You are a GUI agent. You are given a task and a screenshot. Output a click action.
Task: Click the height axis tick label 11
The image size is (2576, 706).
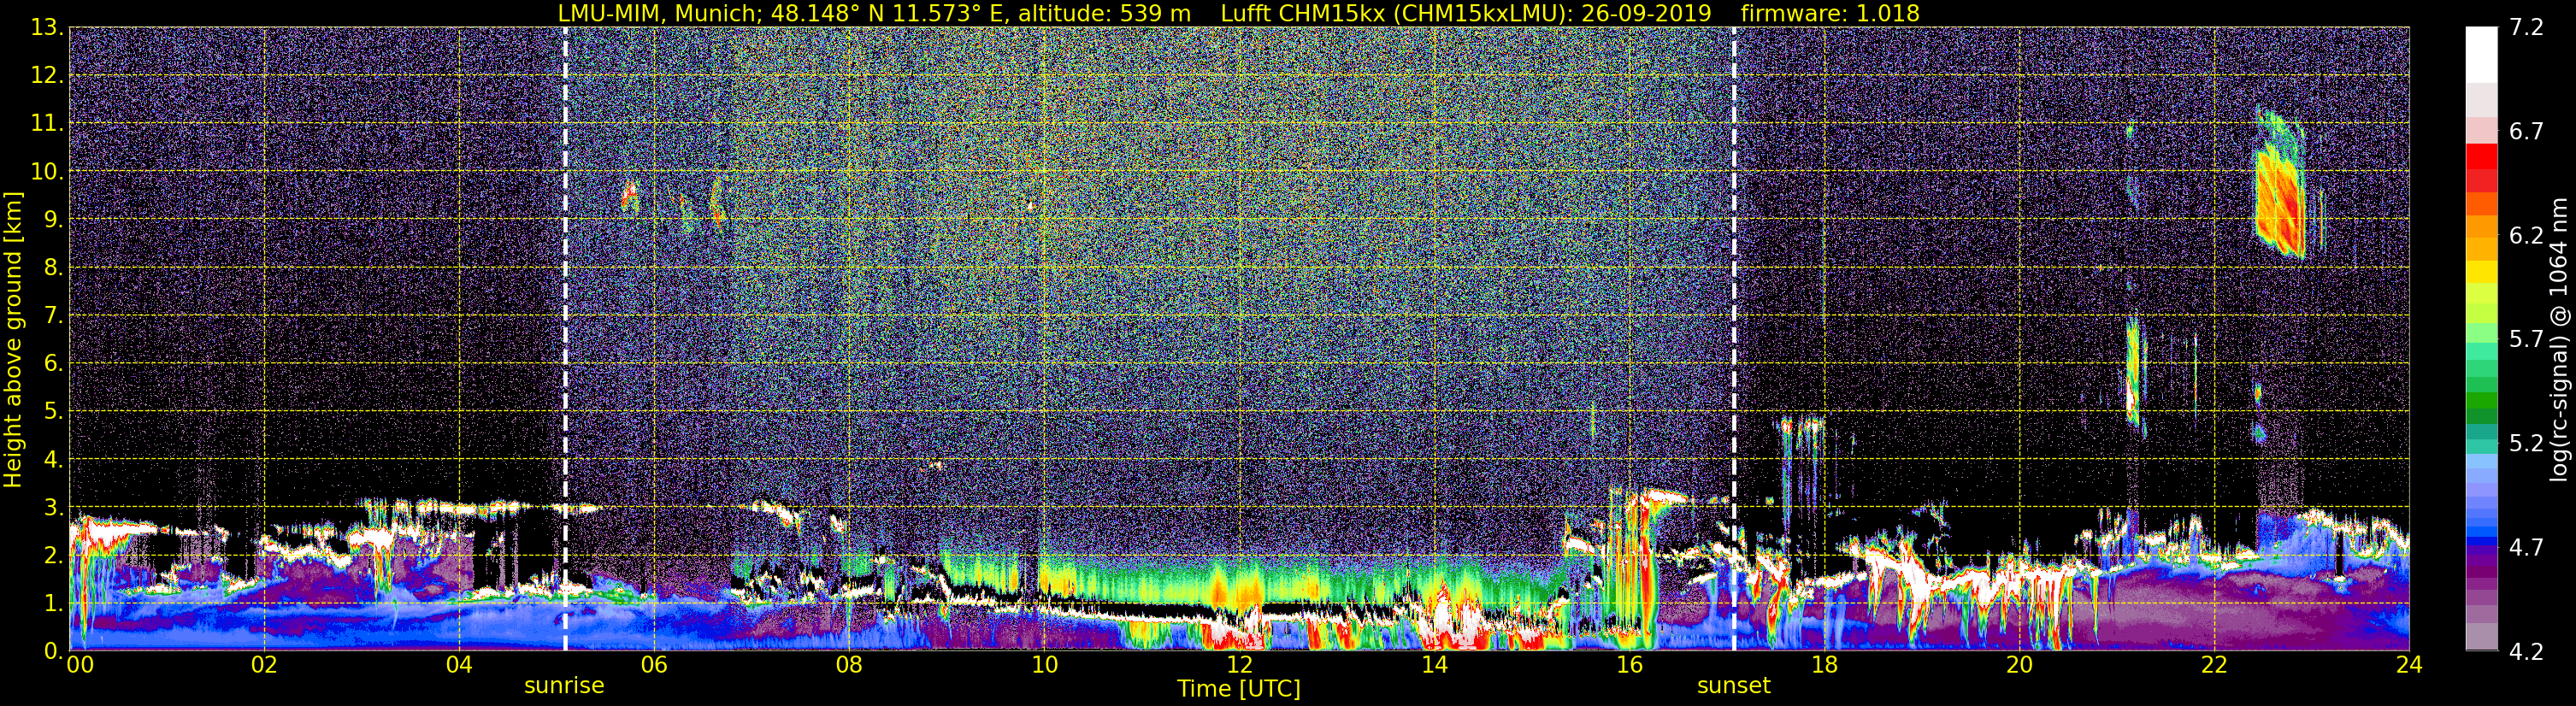46,124
